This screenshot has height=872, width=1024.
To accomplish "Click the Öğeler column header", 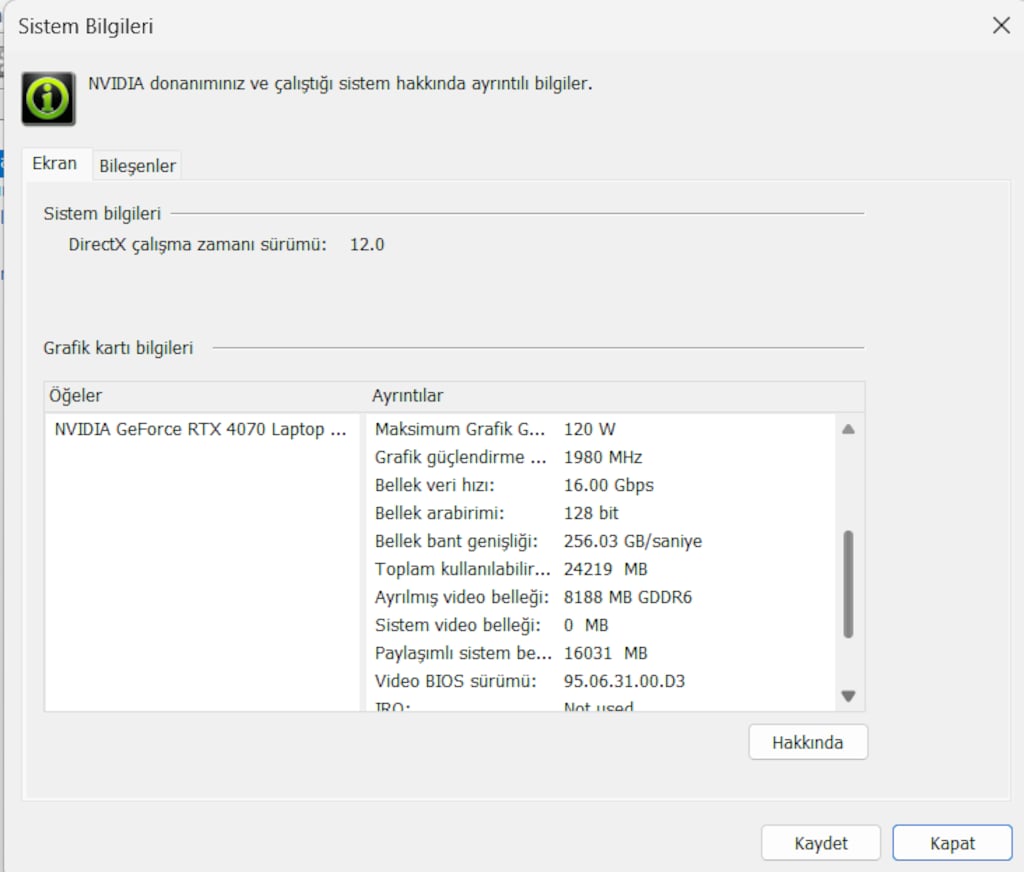I will point(76,395).
